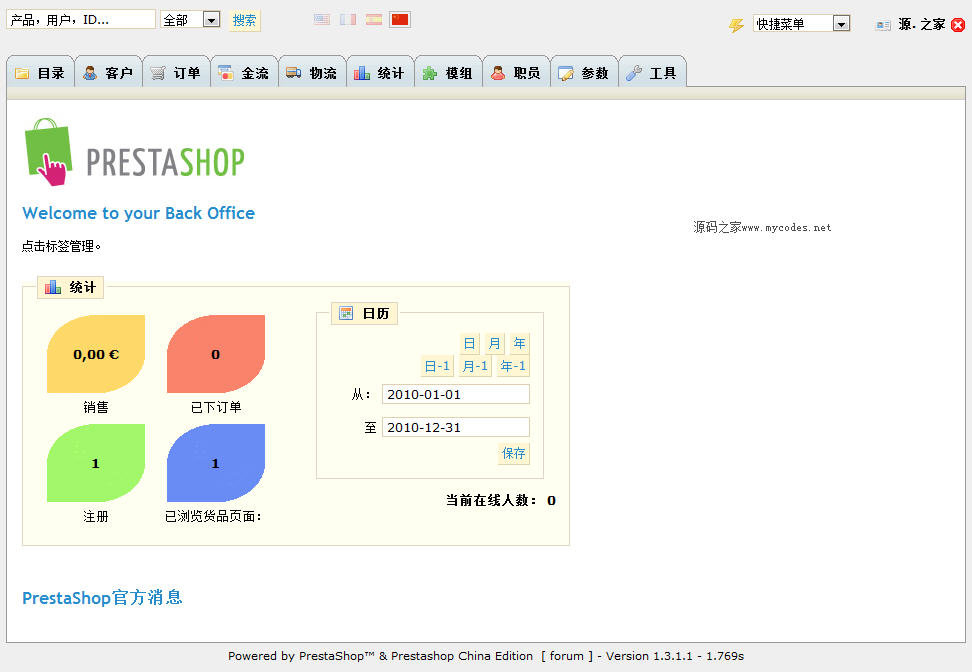972x672 pixels.
Task: Click the 源. 之家 user name
Action: click(922, 24)
